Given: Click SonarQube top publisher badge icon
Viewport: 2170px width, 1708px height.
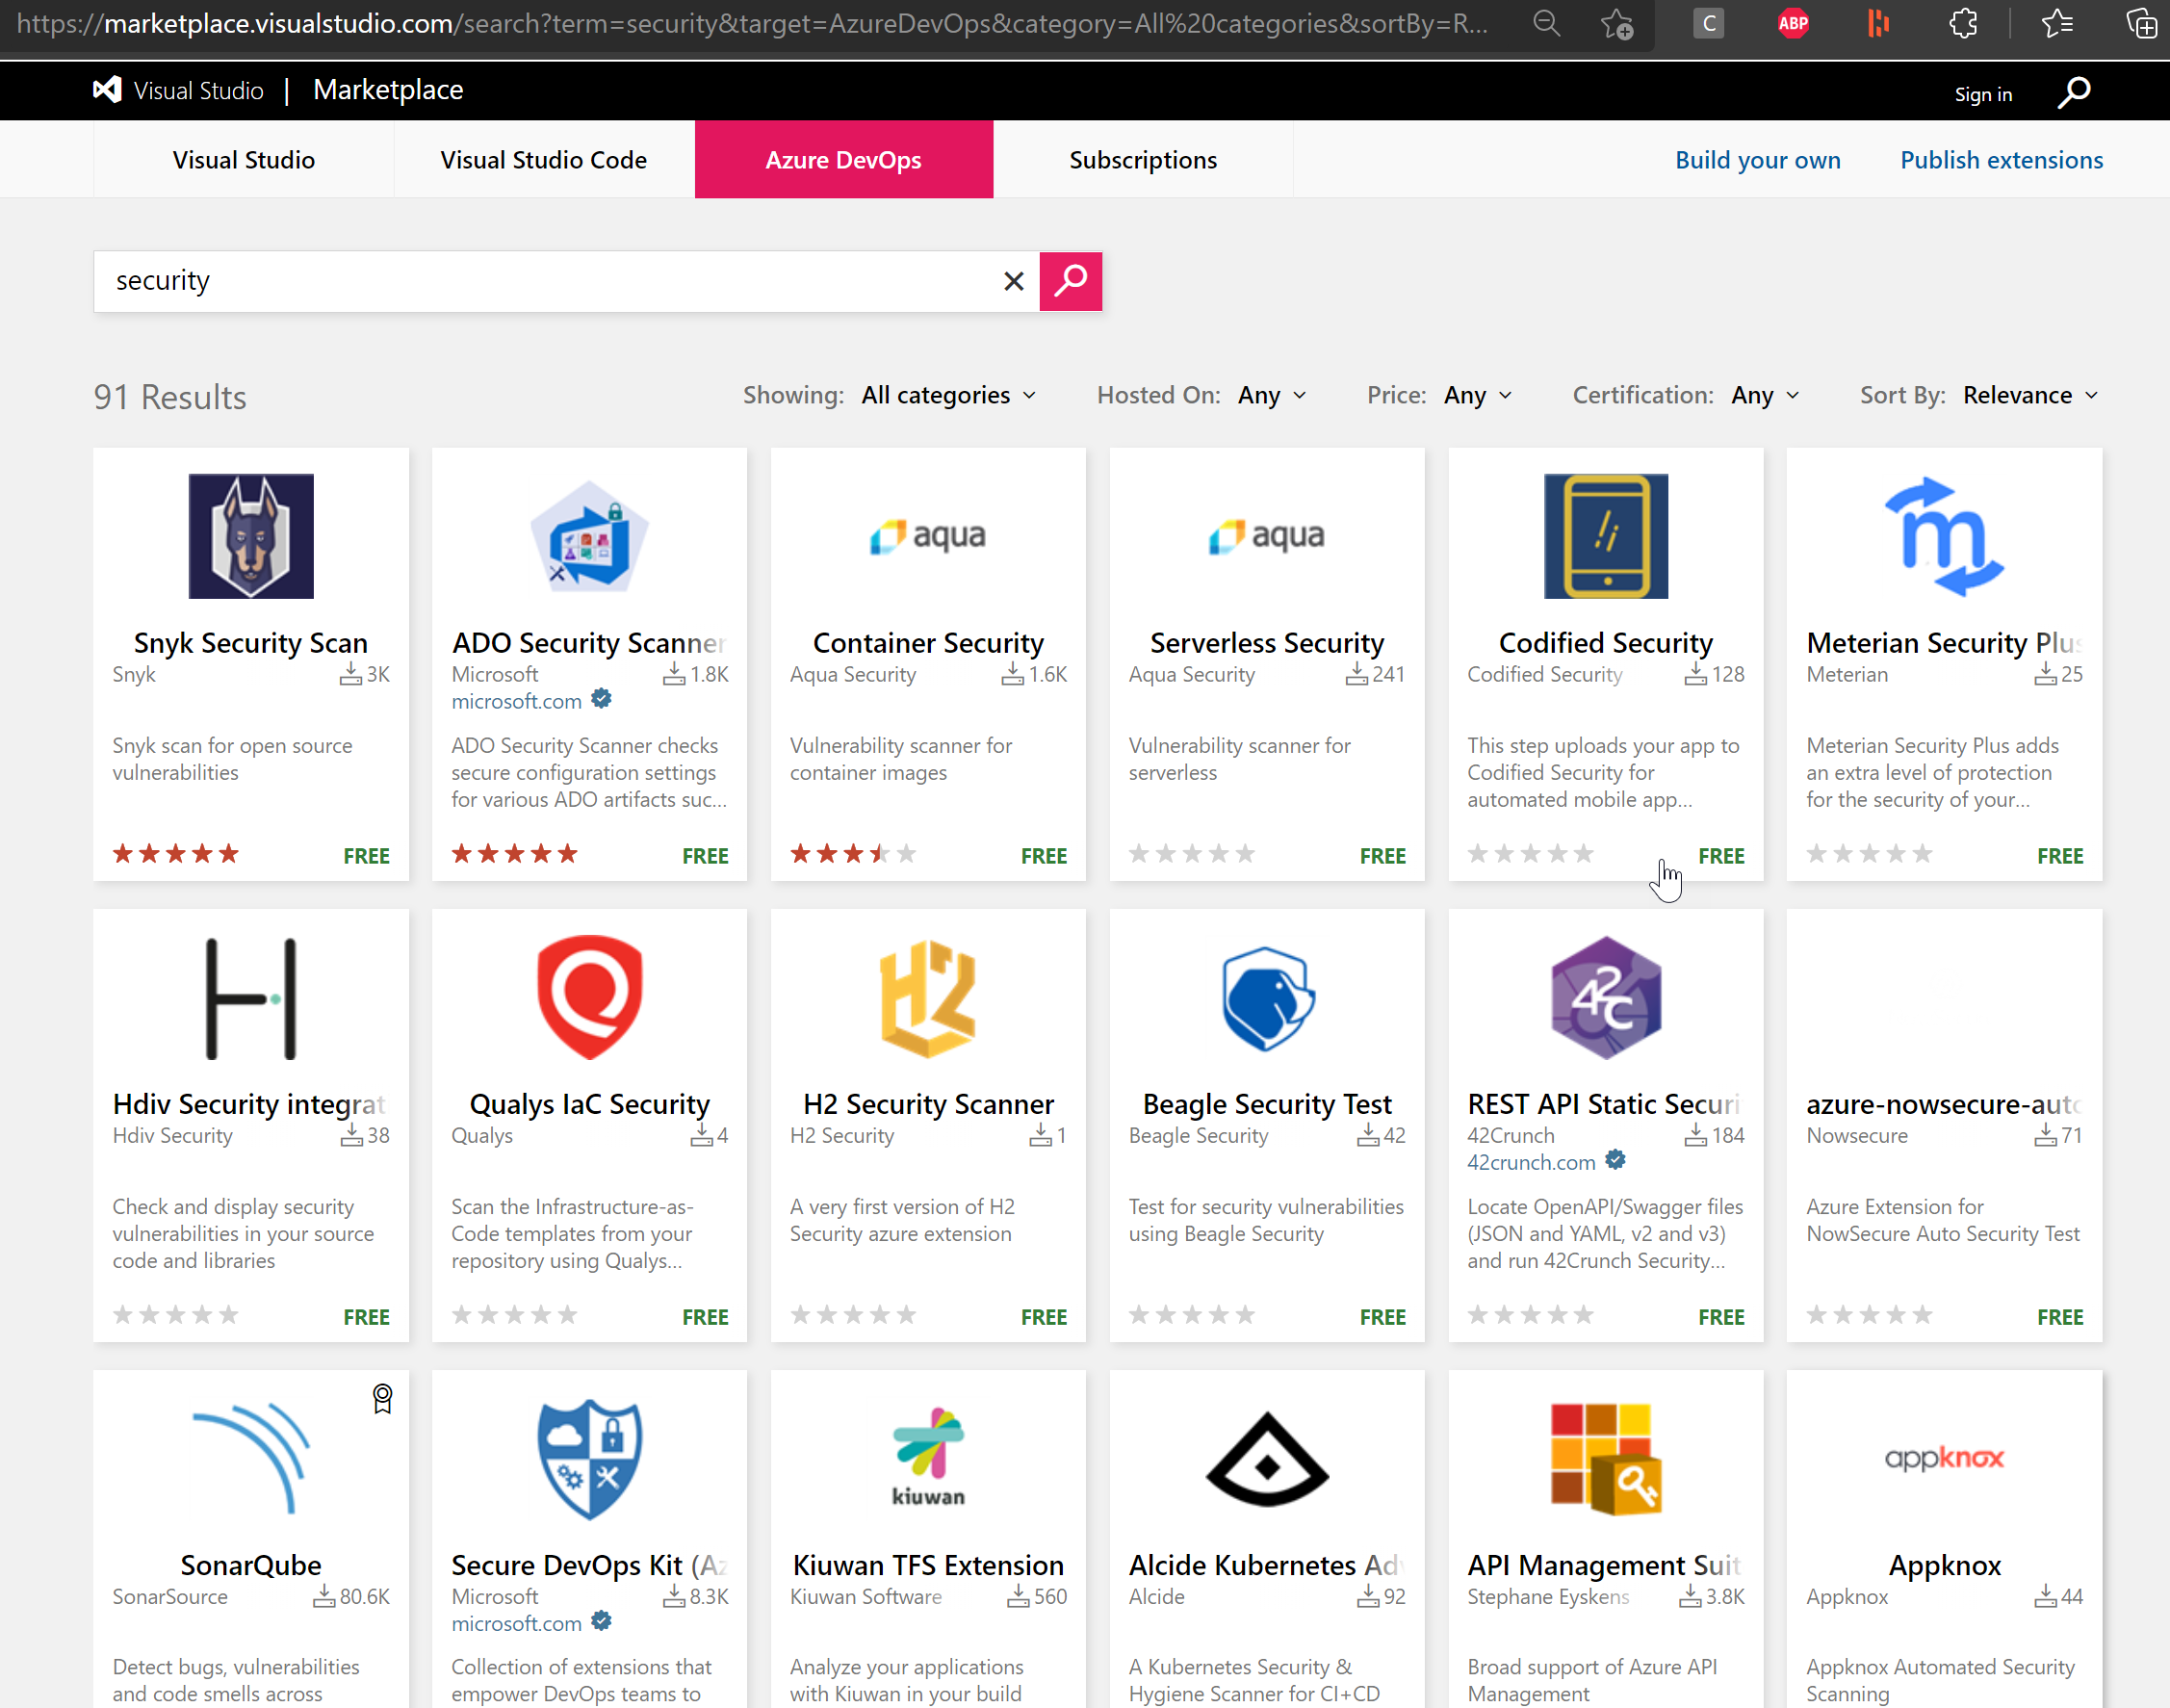Looking at the screenshot, I should [x=382, y=1398].
